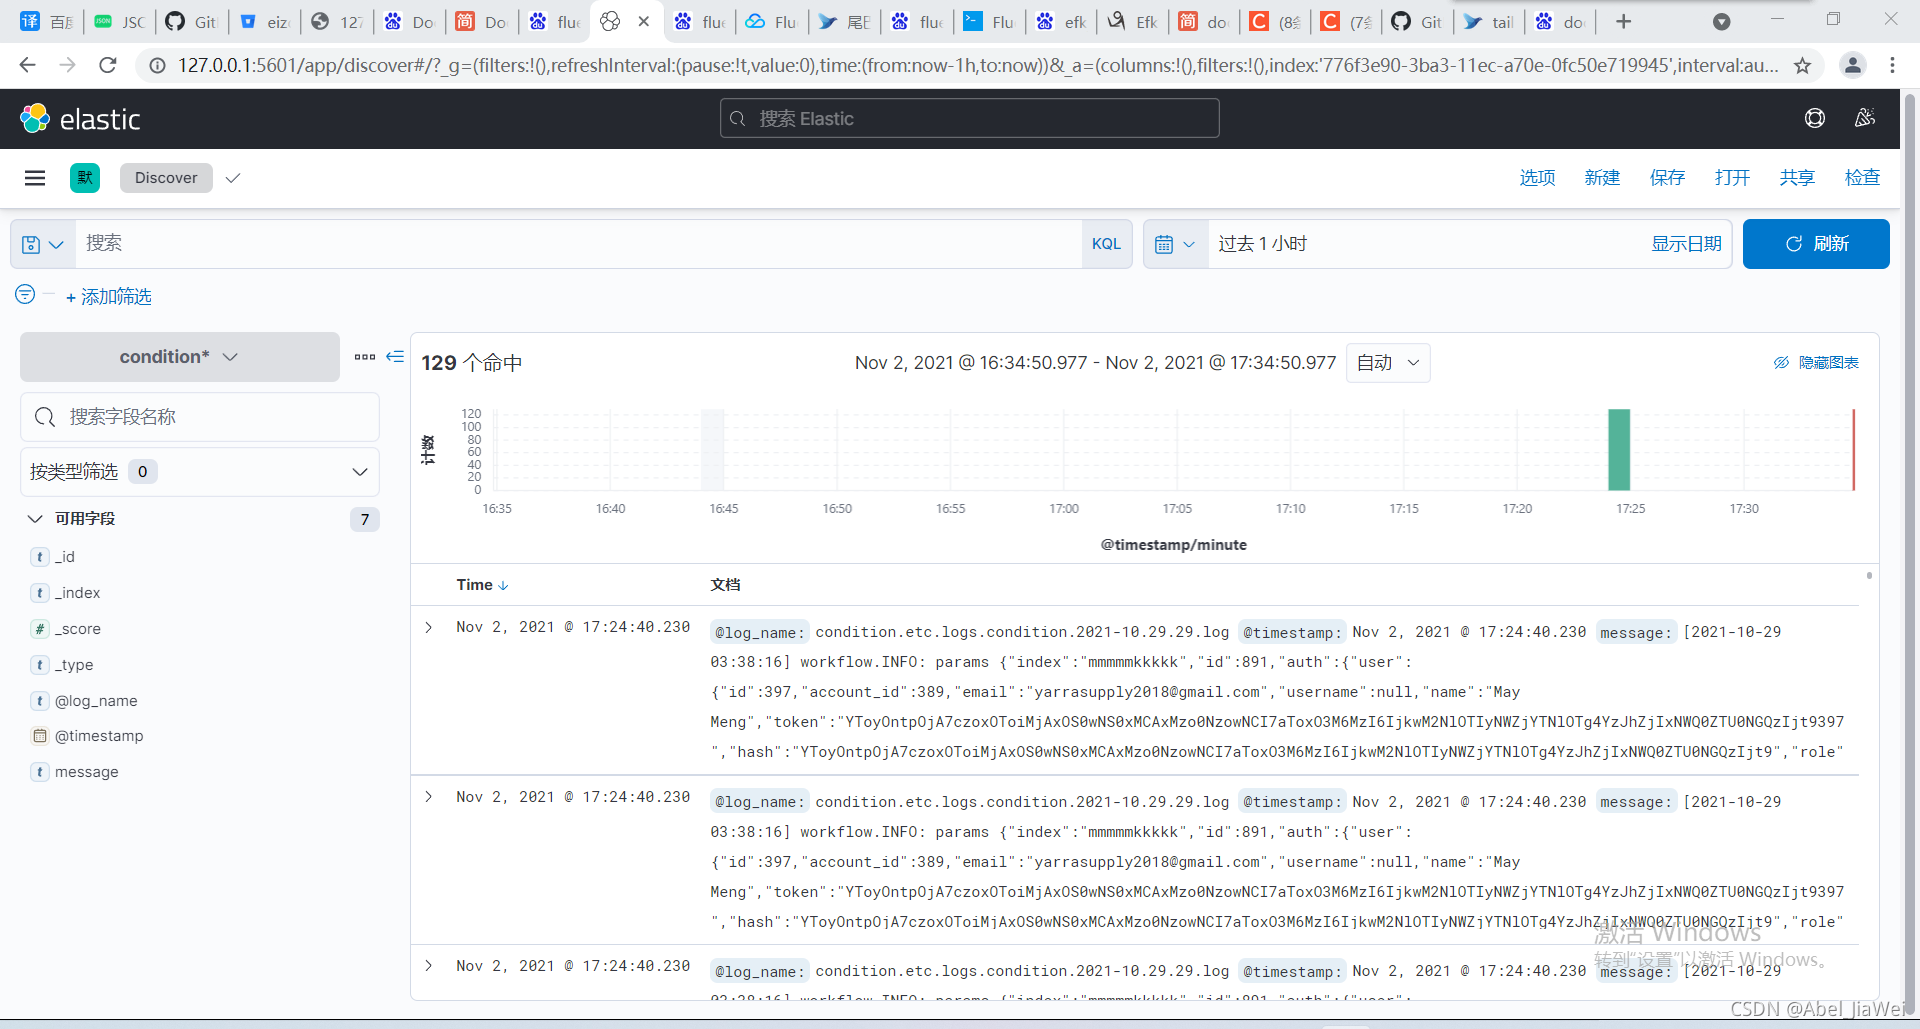Open the 自动 interval dropdown

pos(1388,363)
